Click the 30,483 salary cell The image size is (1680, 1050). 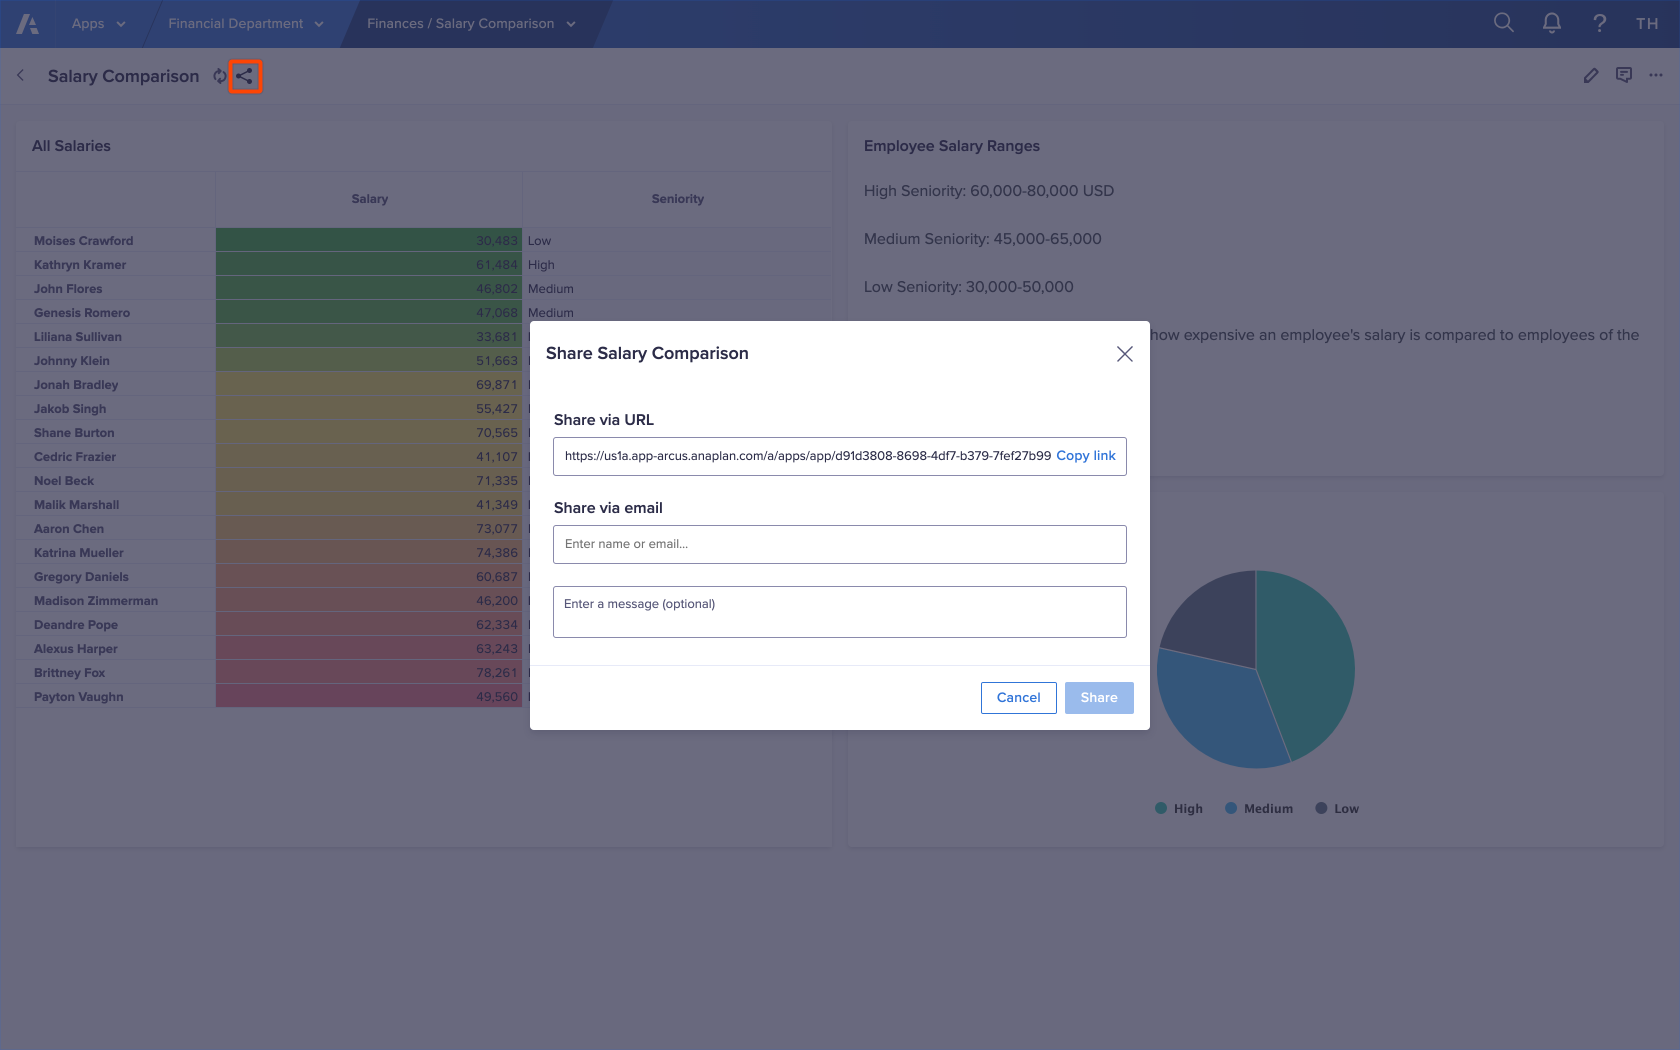[369, 241]
